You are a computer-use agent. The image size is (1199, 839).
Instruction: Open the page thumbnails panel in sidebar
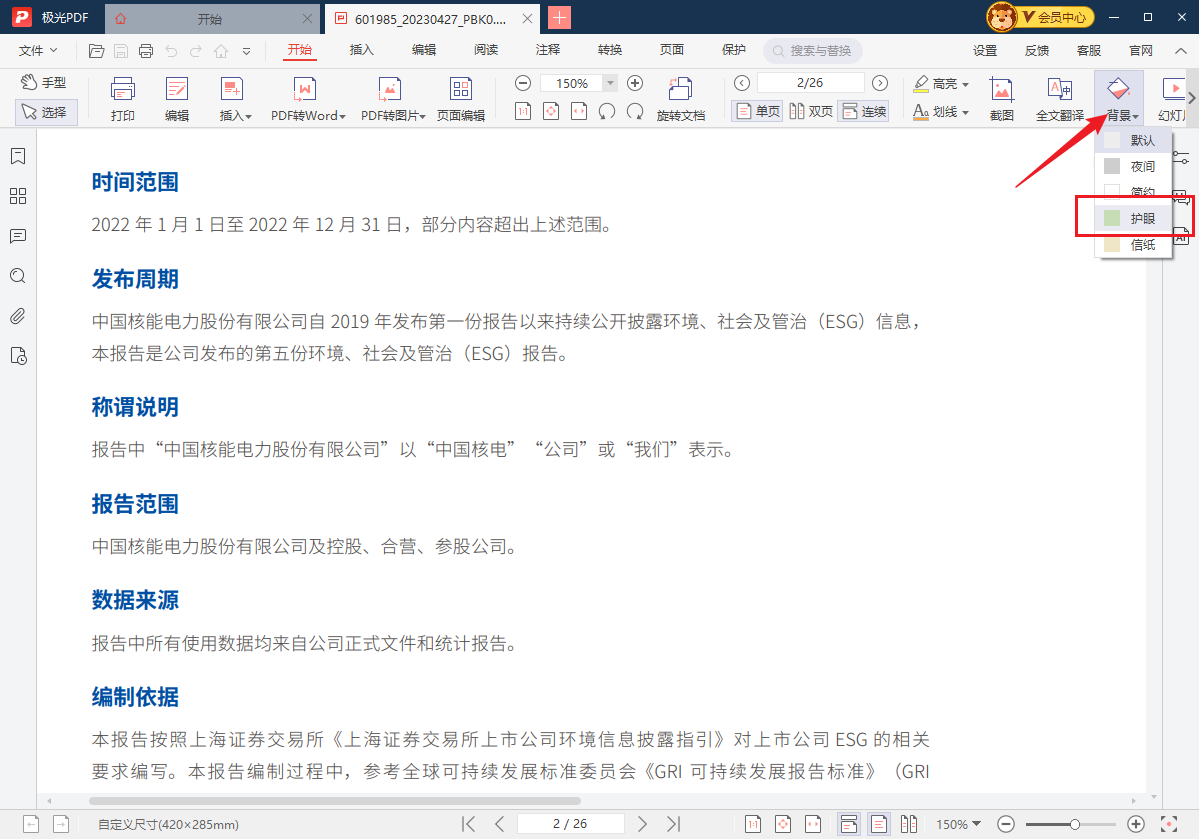18,196
